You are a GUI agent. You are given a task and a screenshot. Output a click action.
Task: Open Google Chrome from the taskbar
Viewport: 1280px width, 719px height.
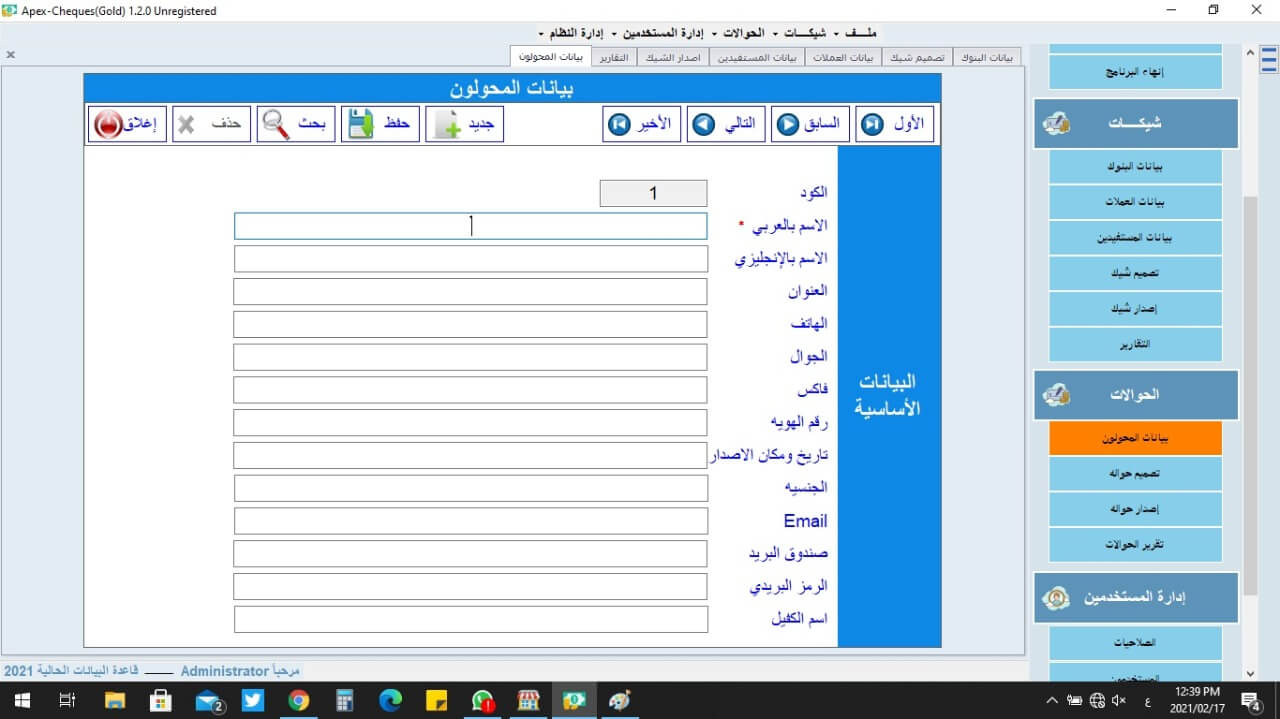pos(298,700)
